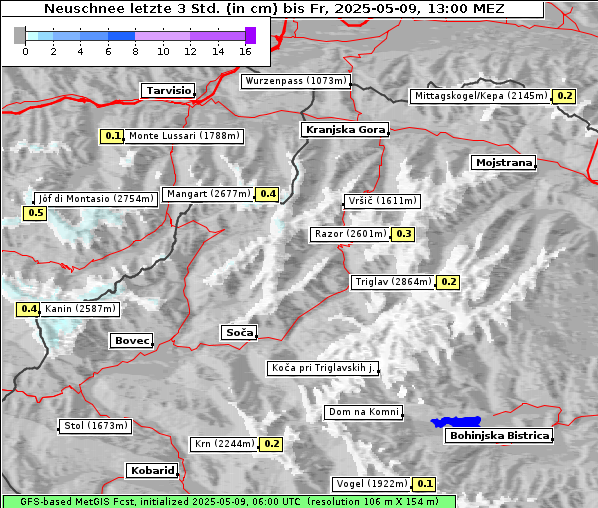598x508 pixels.
Task: Click the Jôf di Montasio (2754m) label
Action: (x=96, y=199)
